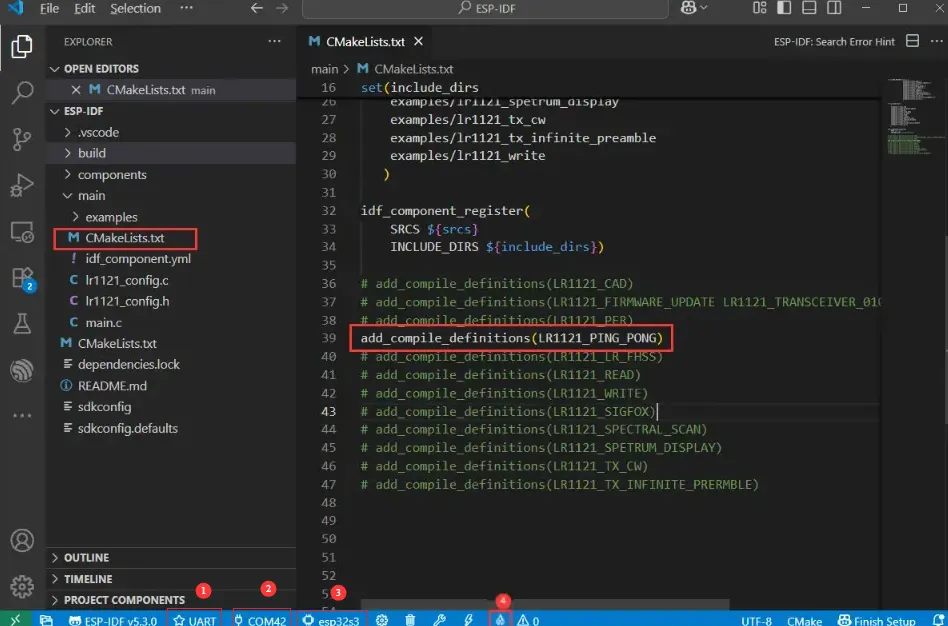This screenshot has width=948, height=626.
Task: Click the ESP-IDF build wrench icon
Action: pyautogui.click(x=439, y=620)
